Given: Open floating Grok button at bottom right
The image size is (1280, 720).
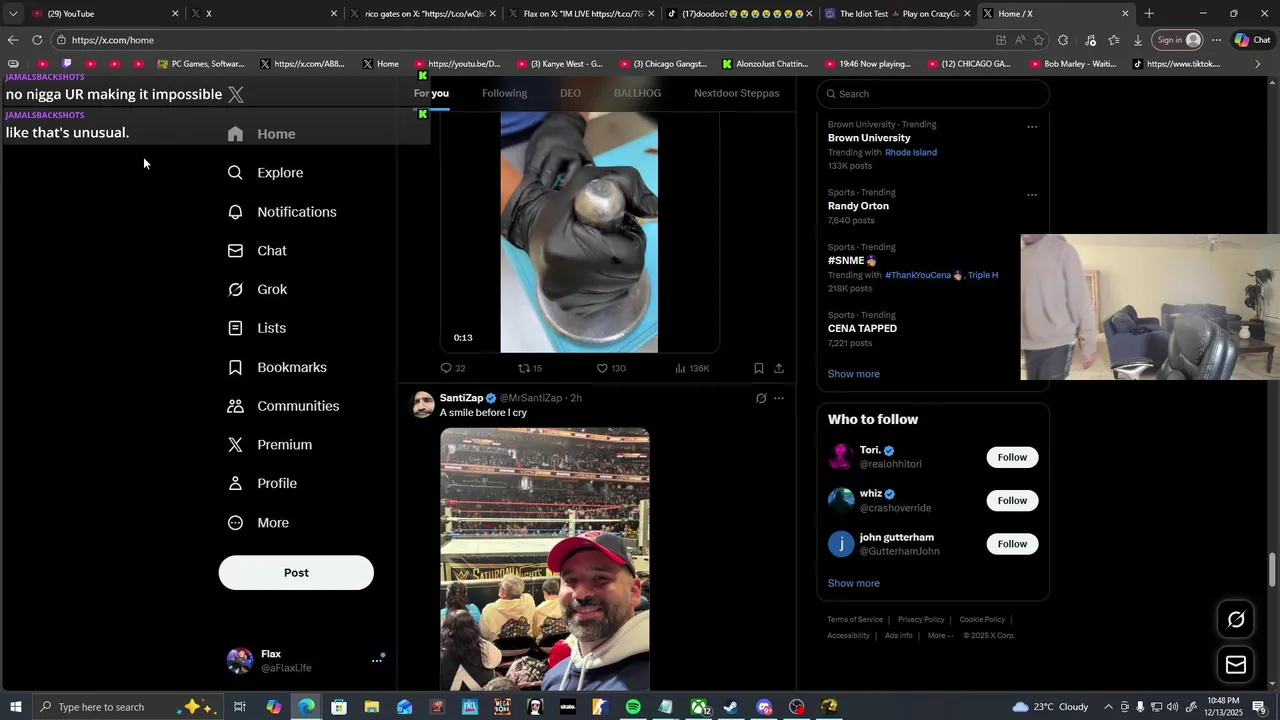Looking at the screenshot, I should point(1236,620).
